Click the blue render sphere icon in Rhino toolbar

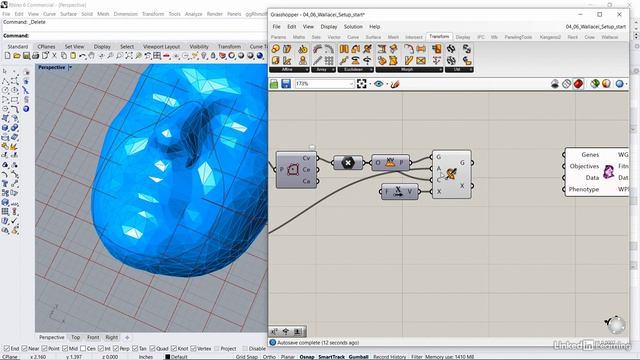(x=260, y=56)
